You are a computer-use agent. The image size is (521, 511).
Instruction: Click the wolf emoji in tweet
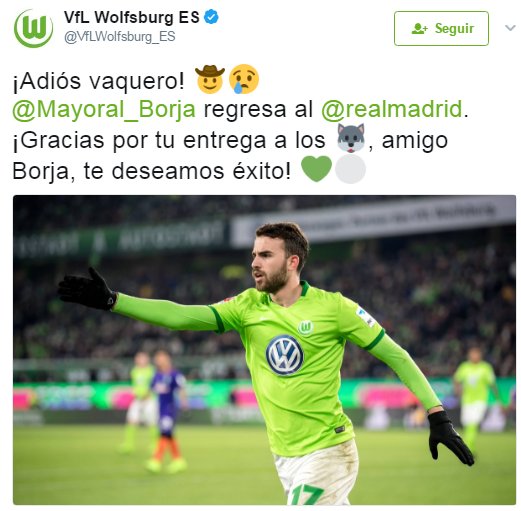350,138
